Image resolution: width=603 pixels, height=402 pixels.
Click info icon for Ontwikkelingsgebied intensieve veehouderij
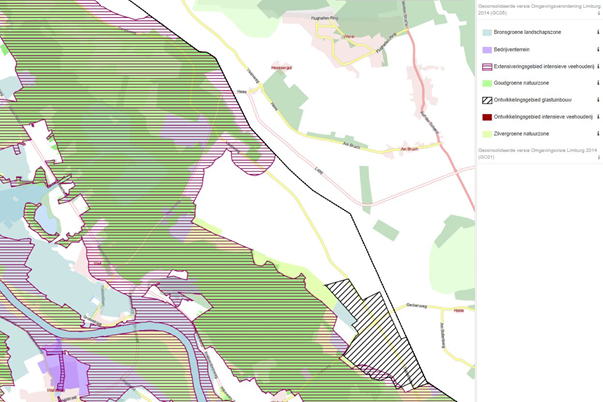click(x=598, y=116)
